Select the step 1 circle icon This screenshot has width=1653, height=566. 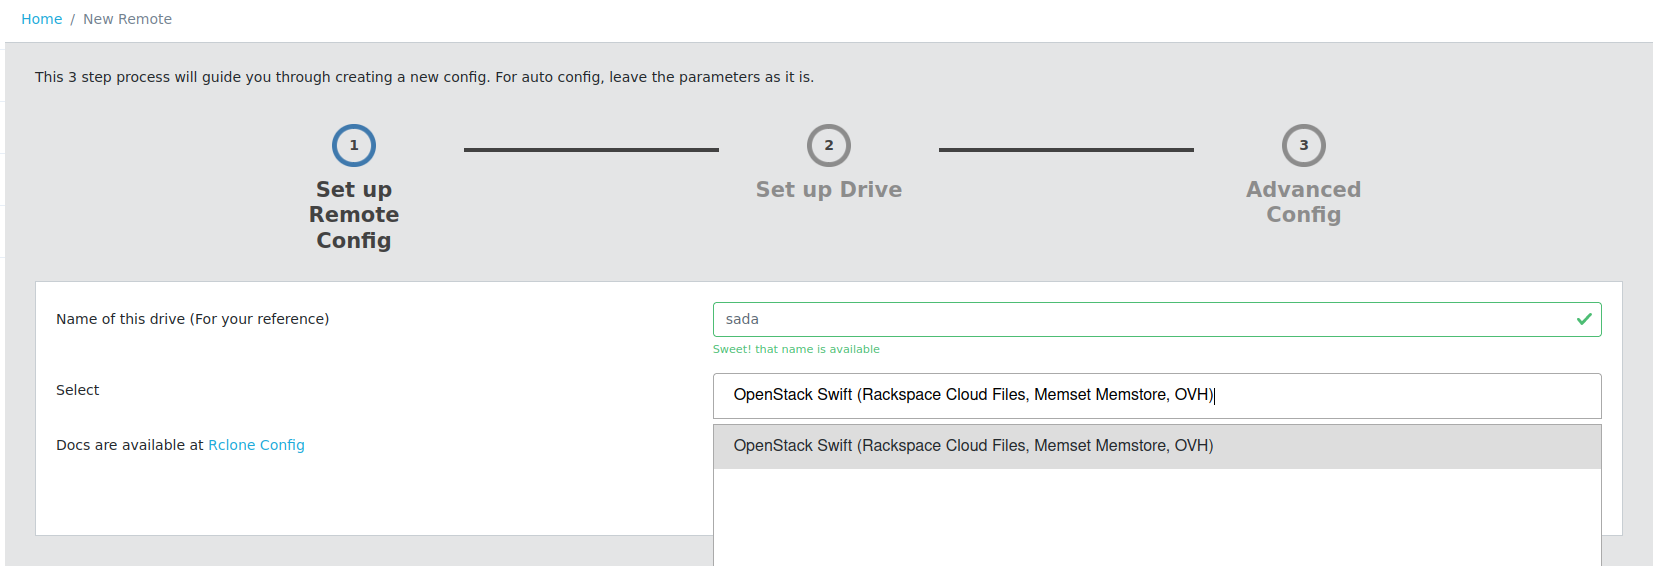click(x=354, y=146)
